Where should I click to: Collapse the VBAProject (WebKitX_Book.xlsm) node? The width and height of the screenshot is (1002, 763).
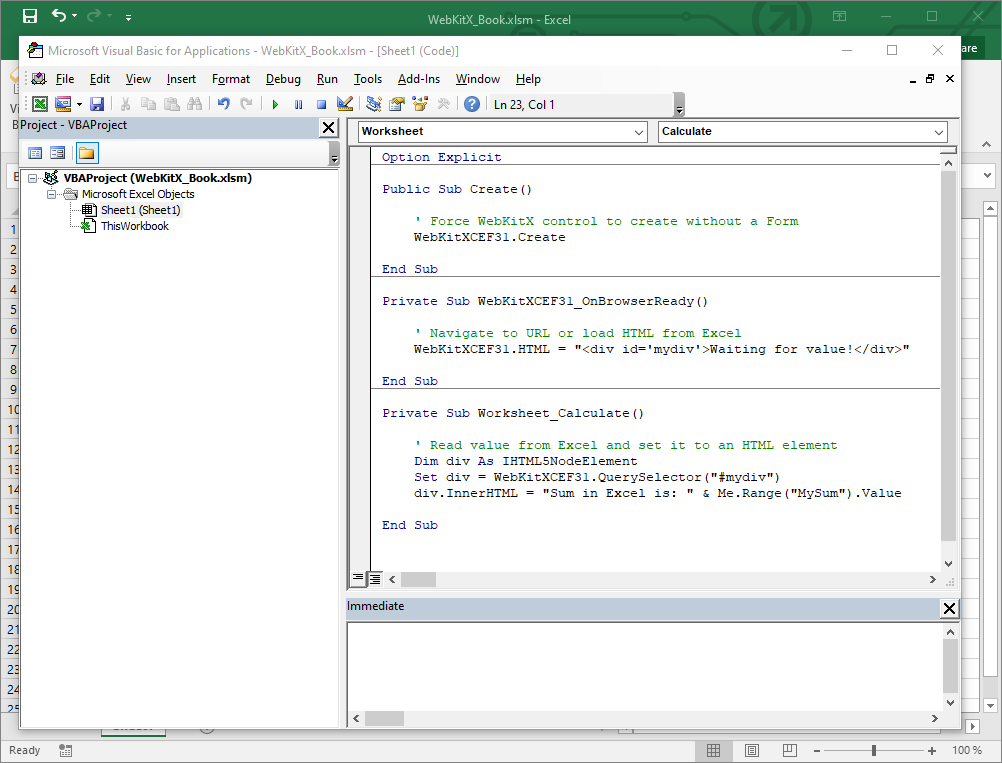[x=32, y=179]
